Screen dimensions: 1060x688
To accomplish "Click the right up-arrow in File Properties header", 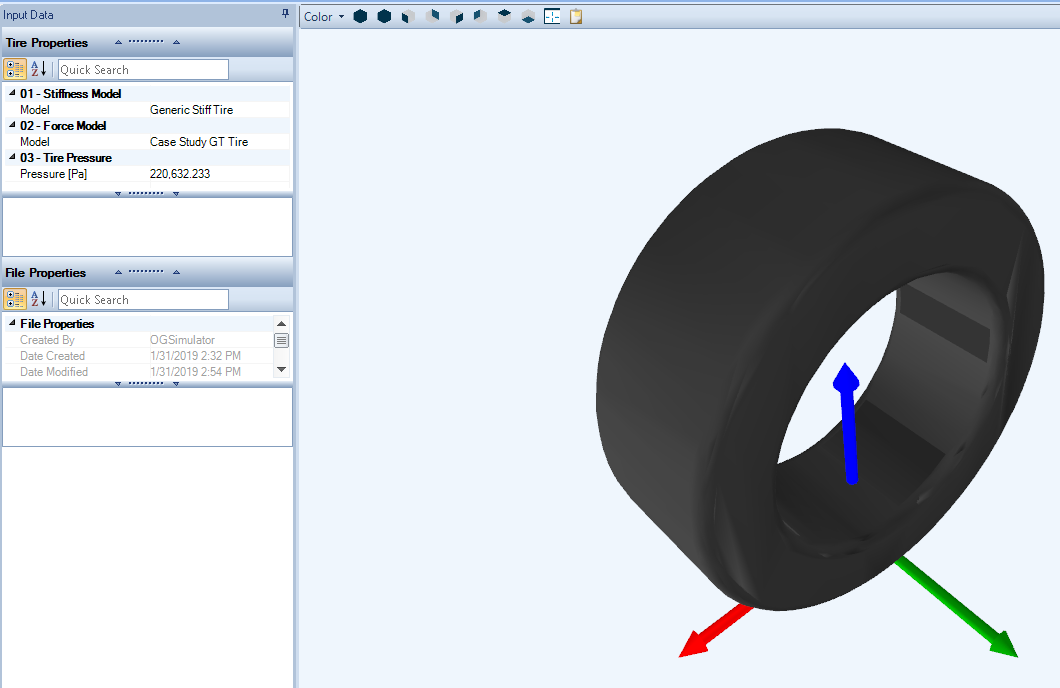I will tap(176, 272).
